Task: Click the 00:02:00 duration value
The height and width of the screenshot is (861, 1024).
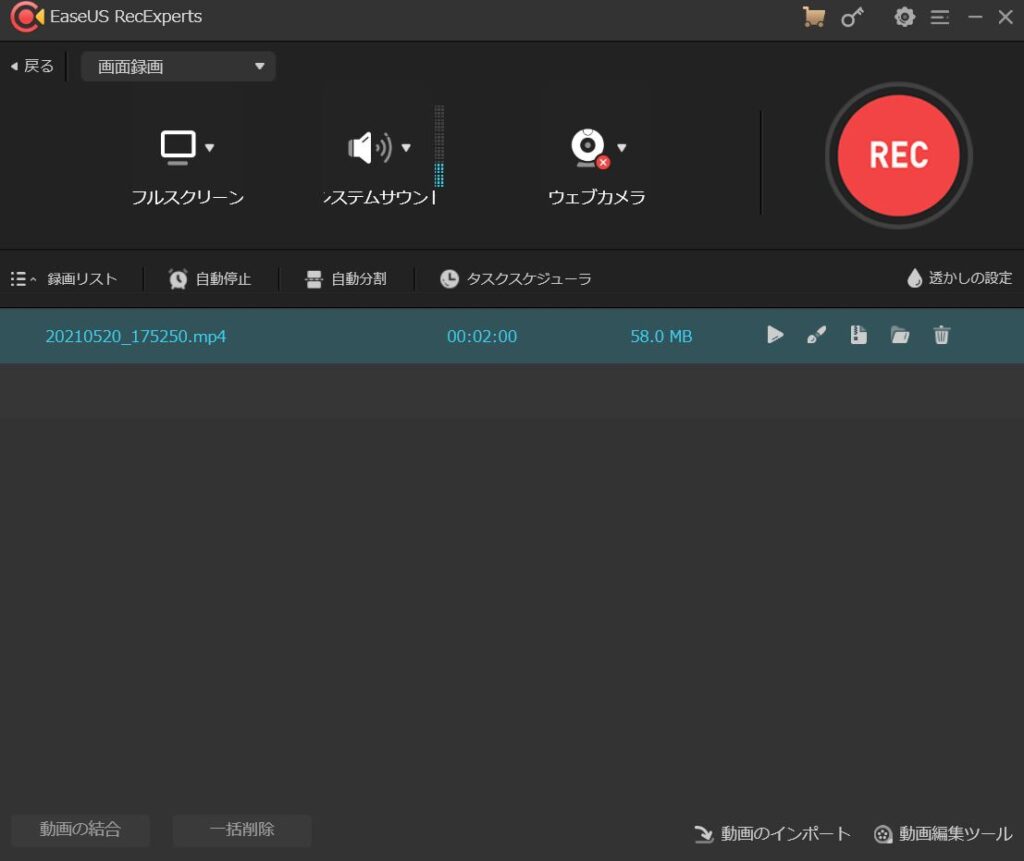Action: pyautogui.click(x=482, y=336)
